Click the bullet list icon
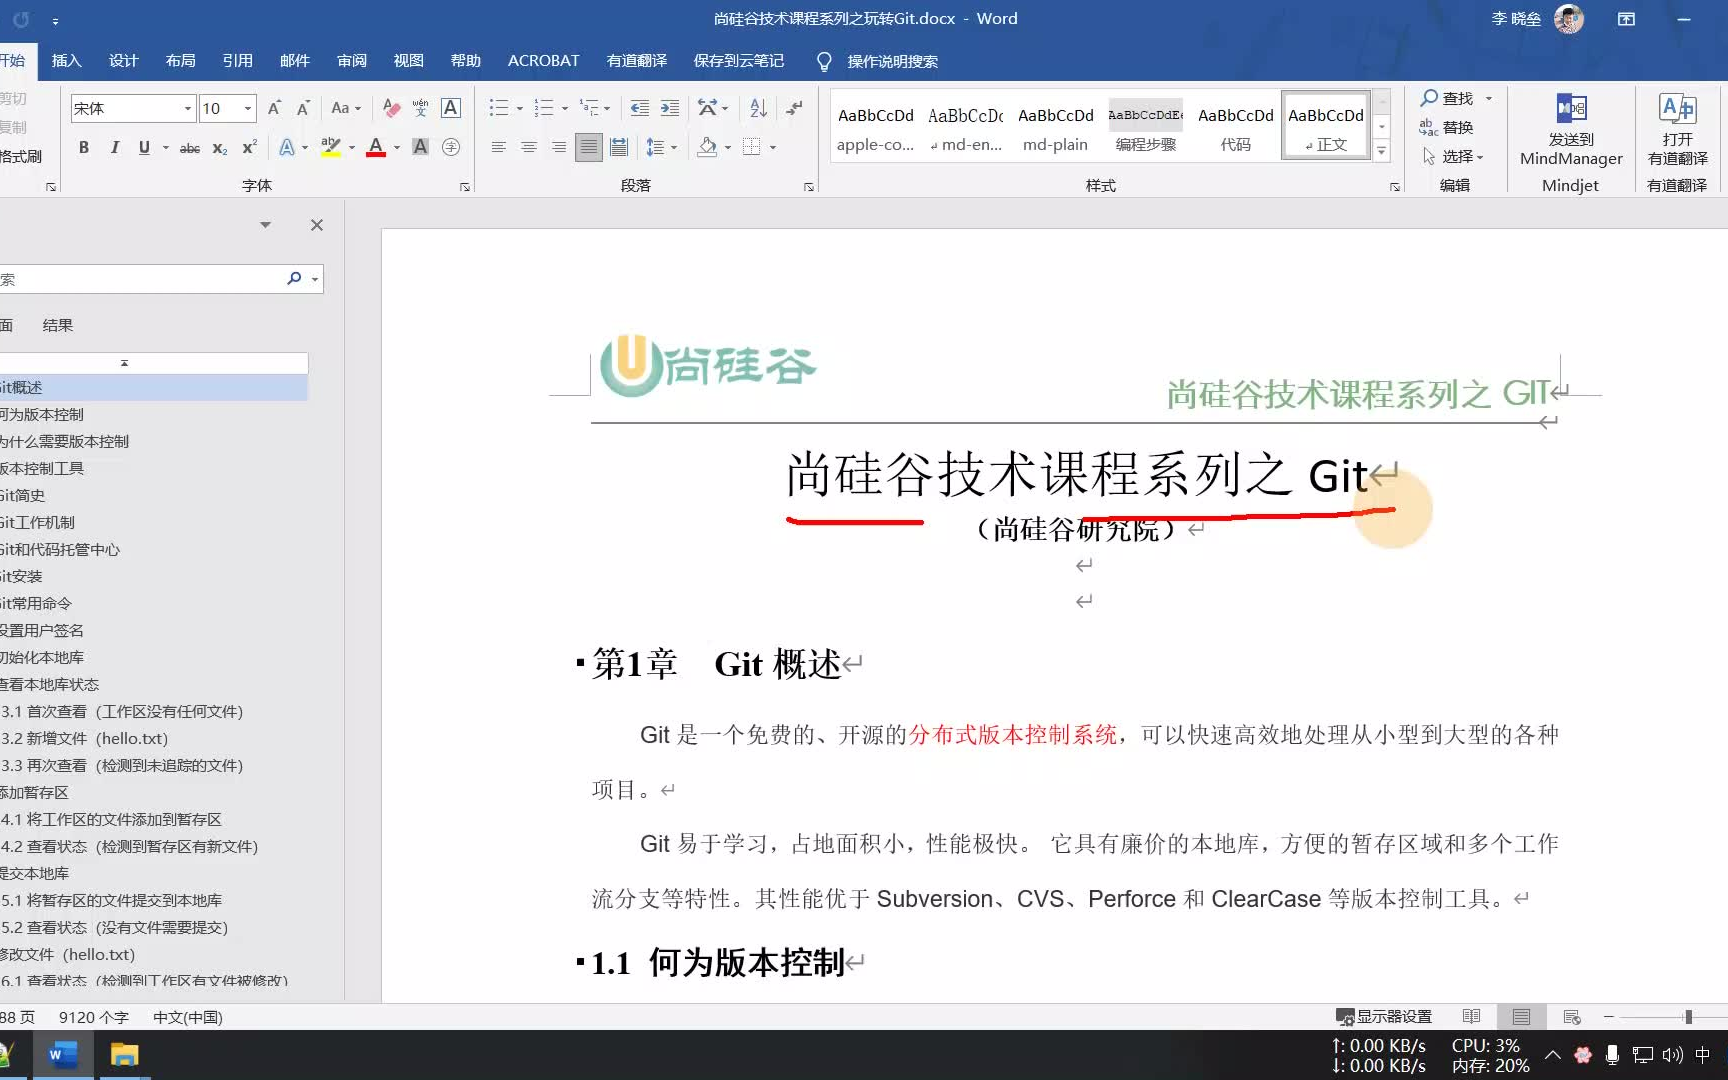Image resolution: width=1728 pixels, height=1080 pixels. pos(498,108)
